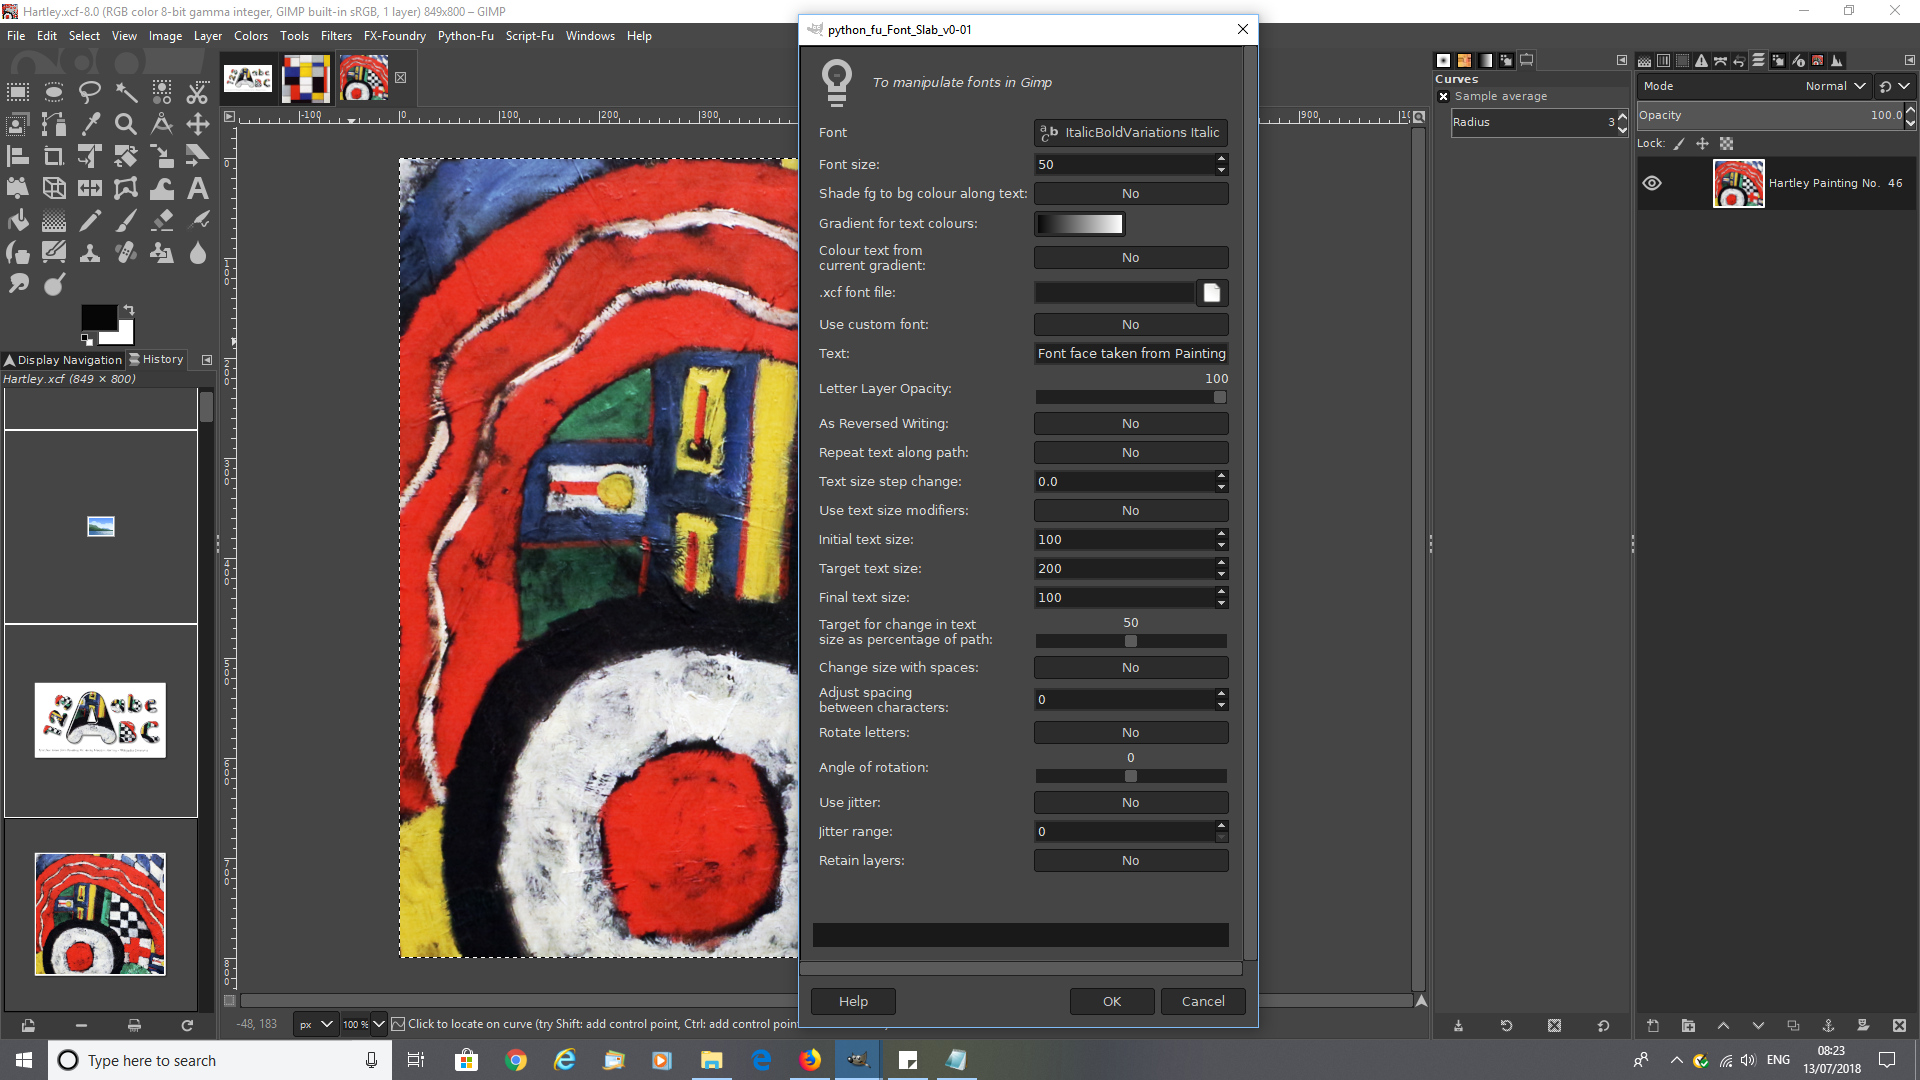The height and width of the screenshot is (1080, 1920).
Task: Select the Zoom magnifier tool
Action: (126, 124)
